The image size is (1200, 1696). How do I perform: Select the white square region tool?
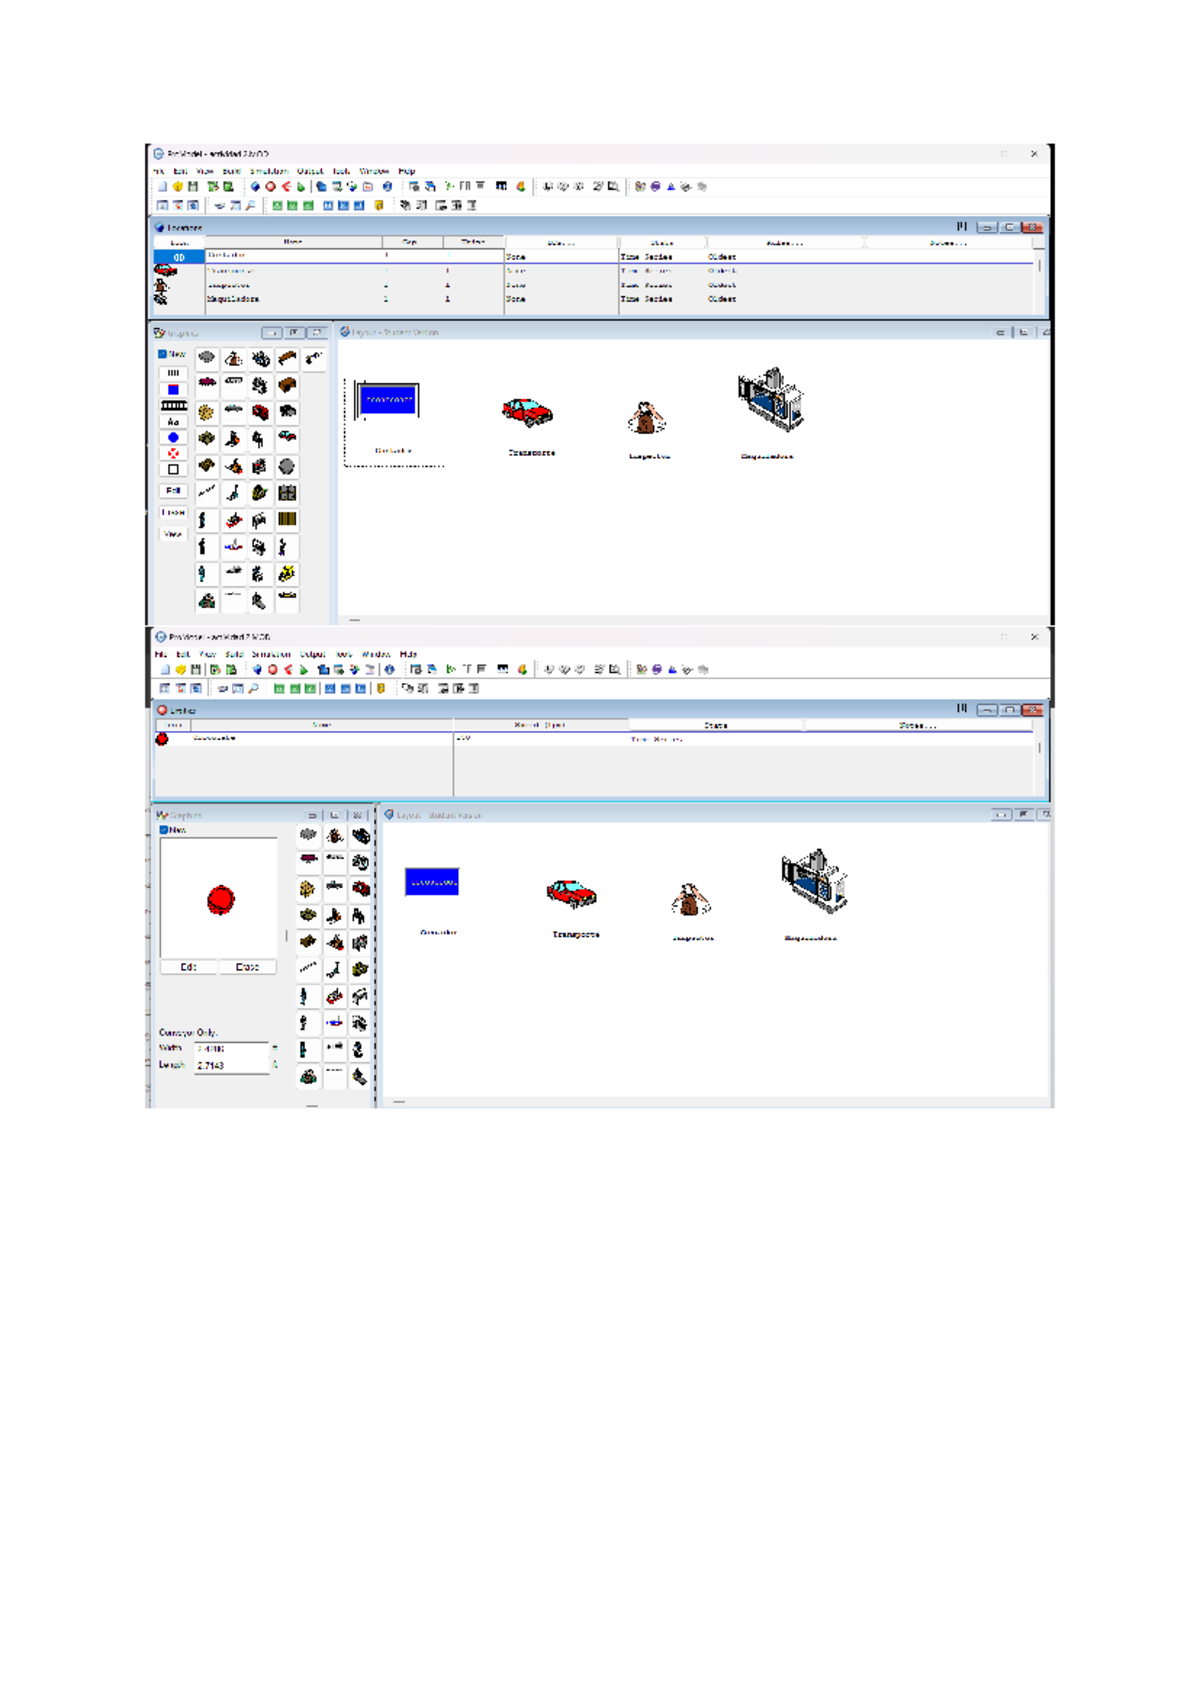point(173,469)
